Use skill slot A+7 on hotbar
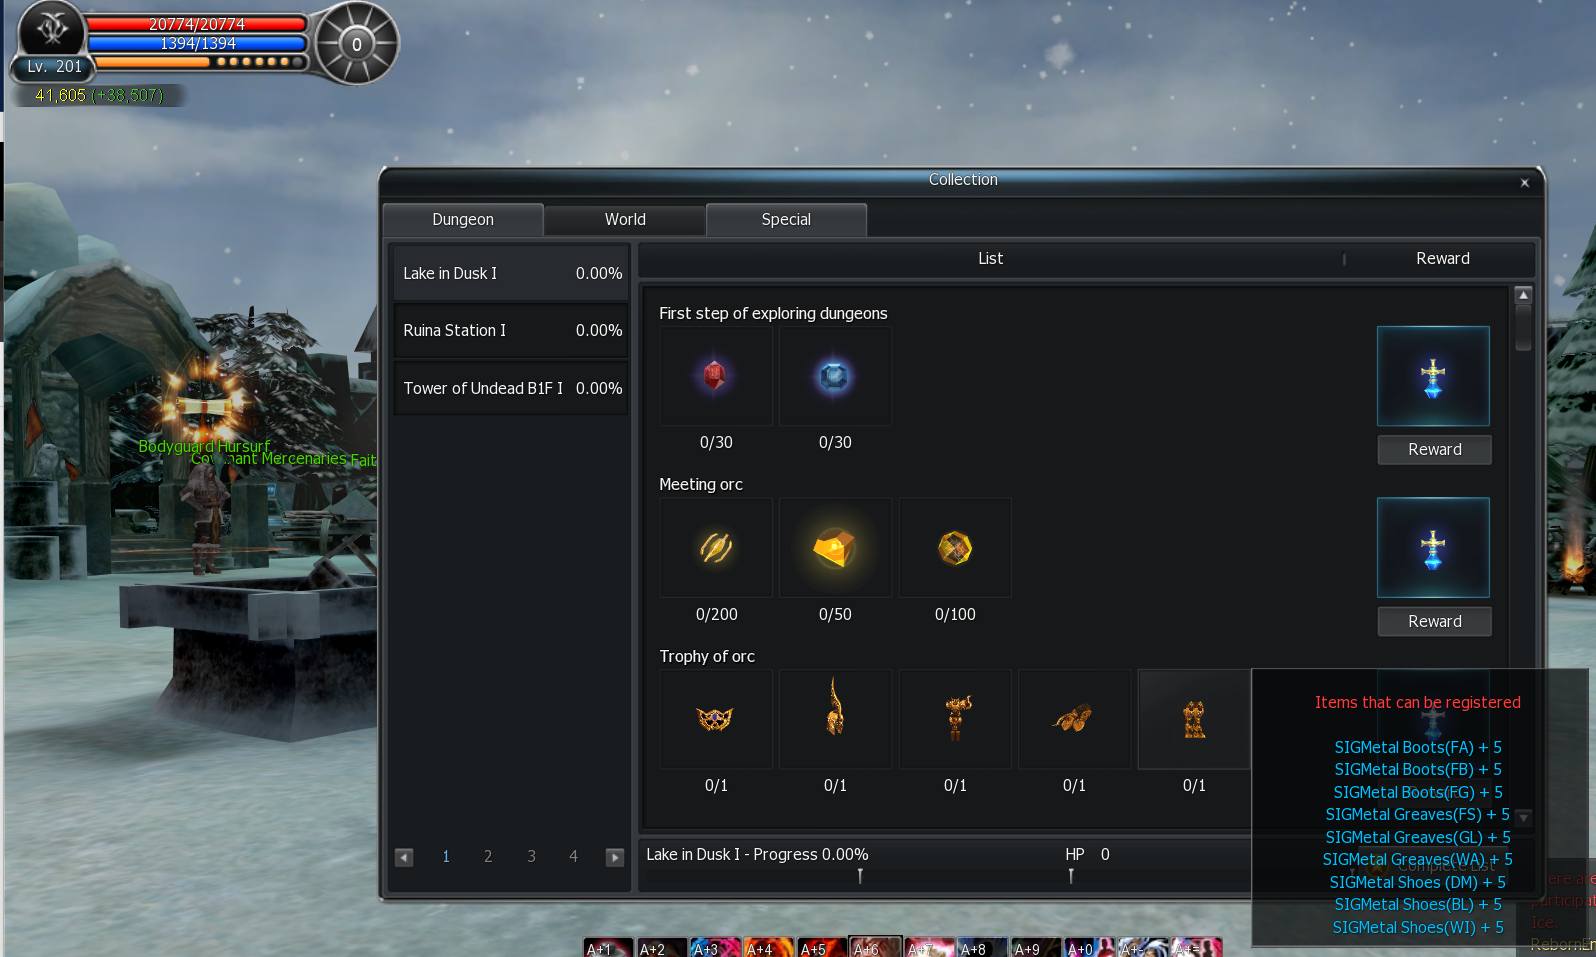 click(930, 947)
